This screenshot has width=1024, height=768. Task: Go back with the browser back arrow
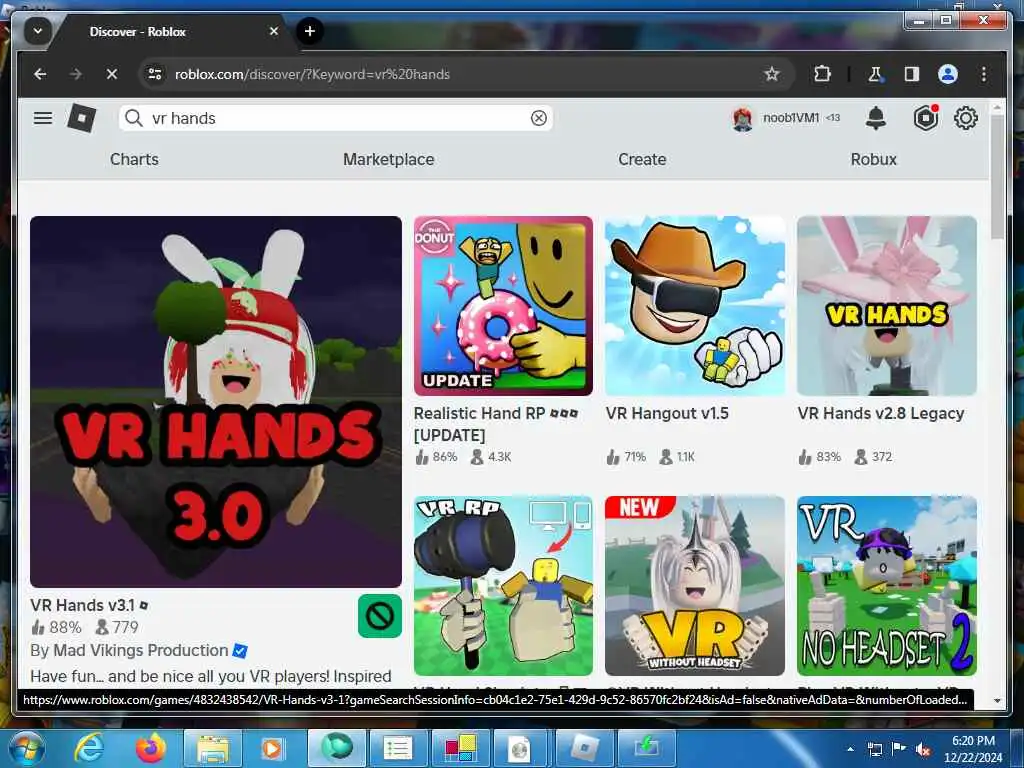40,74
